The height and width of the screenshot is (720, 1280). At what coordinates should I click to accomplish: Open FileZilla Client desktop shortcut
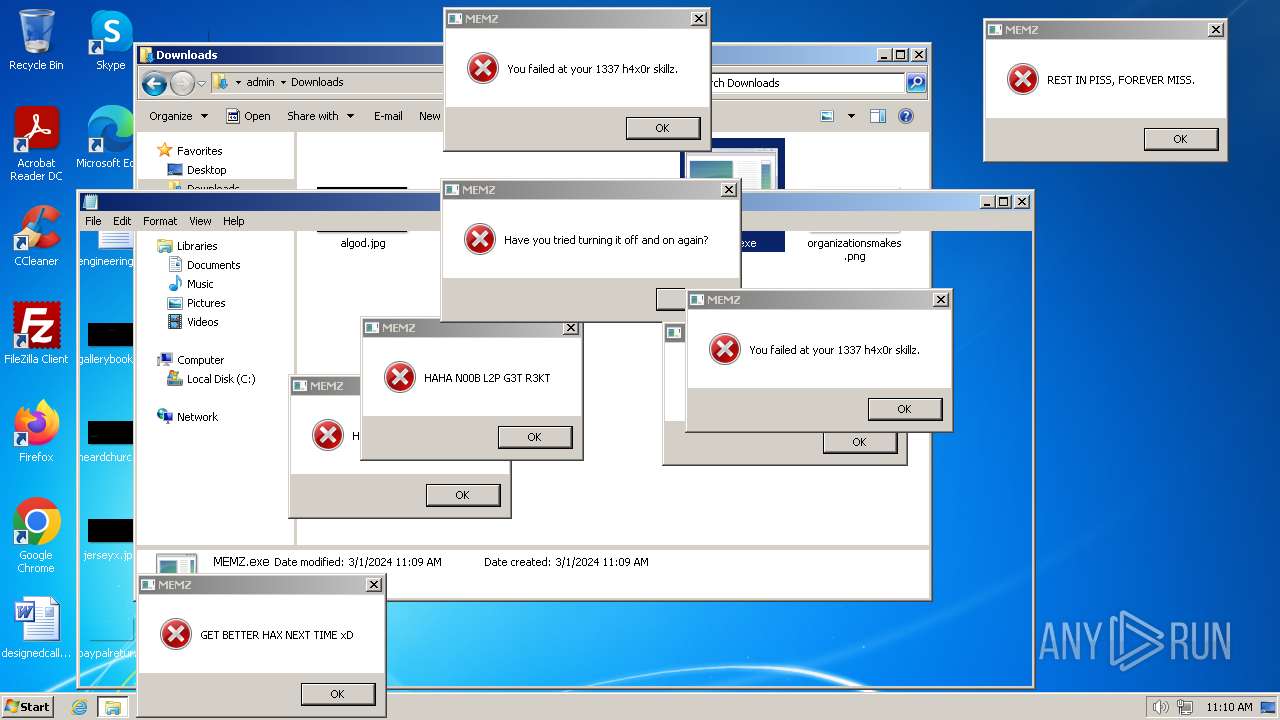(36, 333)
